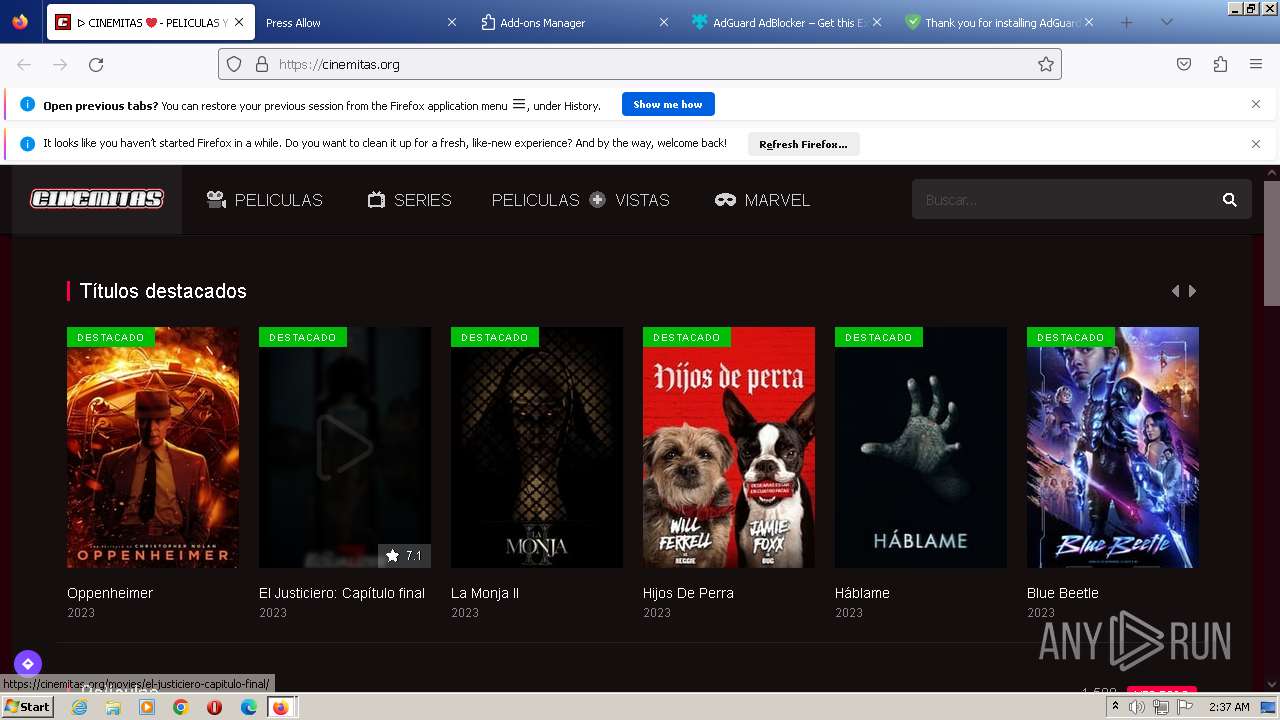Open File Explorer from taskbar

pos(113,707)
